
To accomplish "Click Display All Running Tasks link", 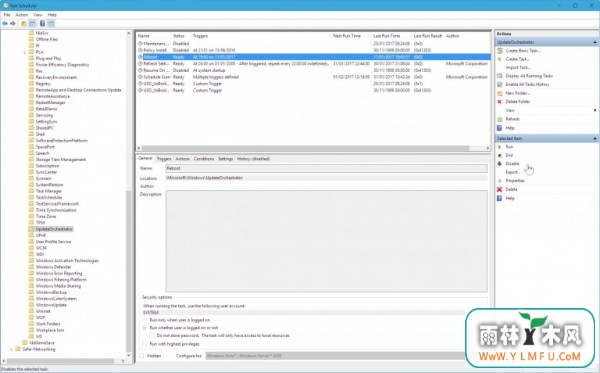I will click(529, 76).
